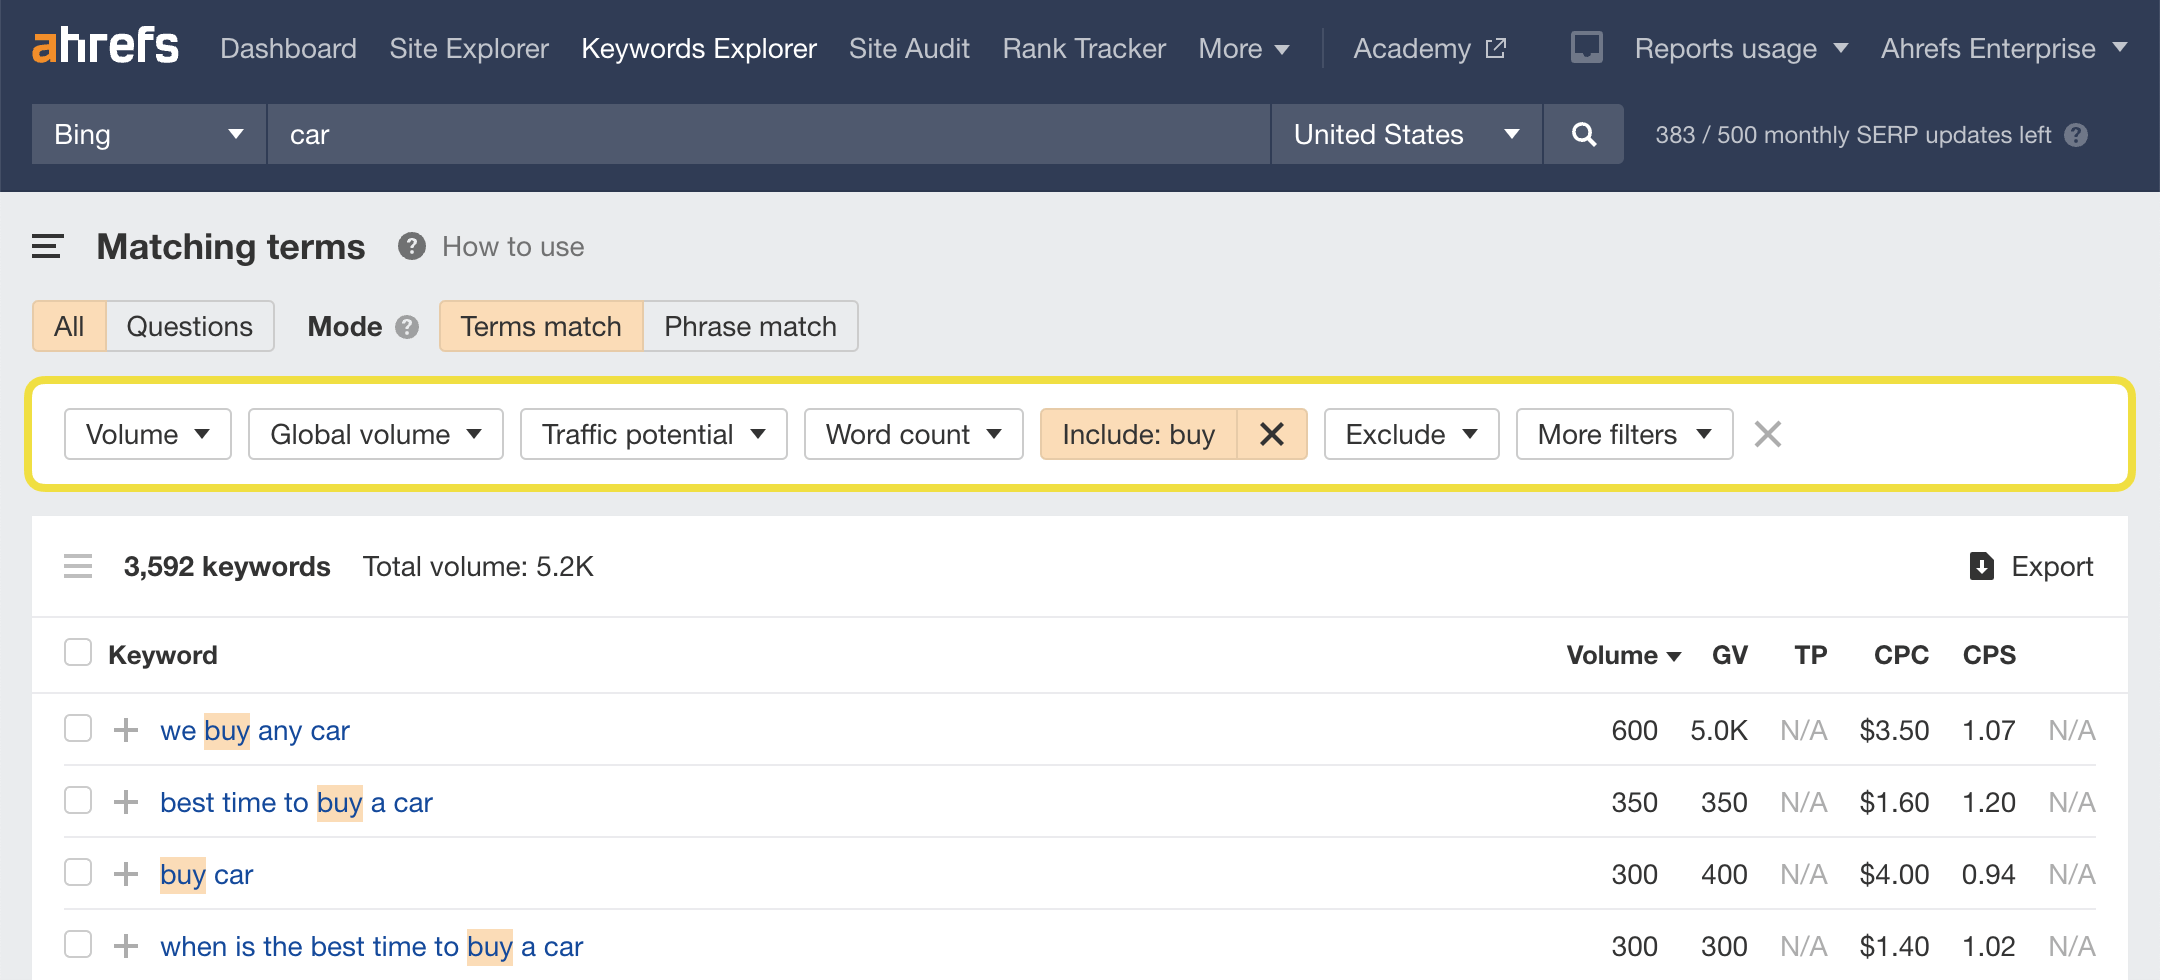Open the notifications monitor icon
Image resolution: width=2160 pixels, height=980 pixels.
click(x=1586, y=48)
